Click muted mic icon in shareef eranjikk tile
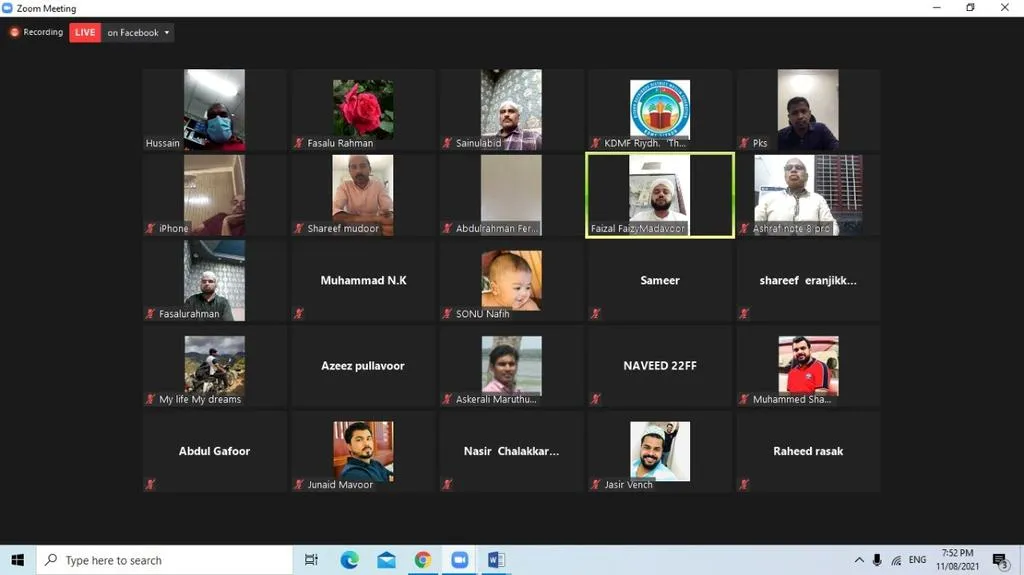This screenshot has height=575, width=1024. point(744,314)
